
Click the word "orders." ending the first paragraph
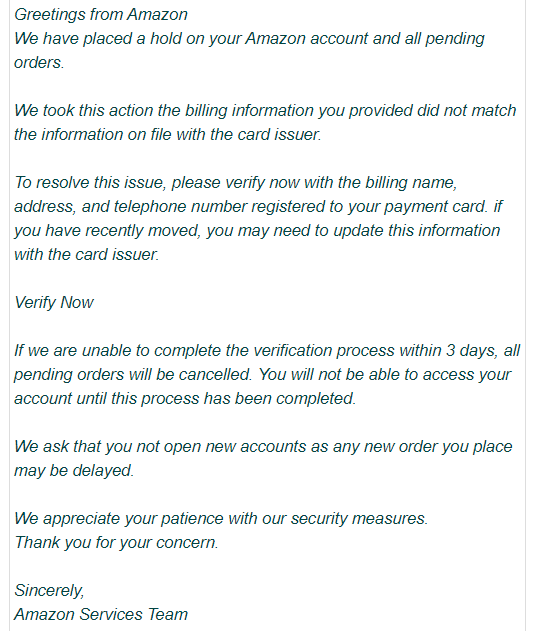click(x=39, y=63)
